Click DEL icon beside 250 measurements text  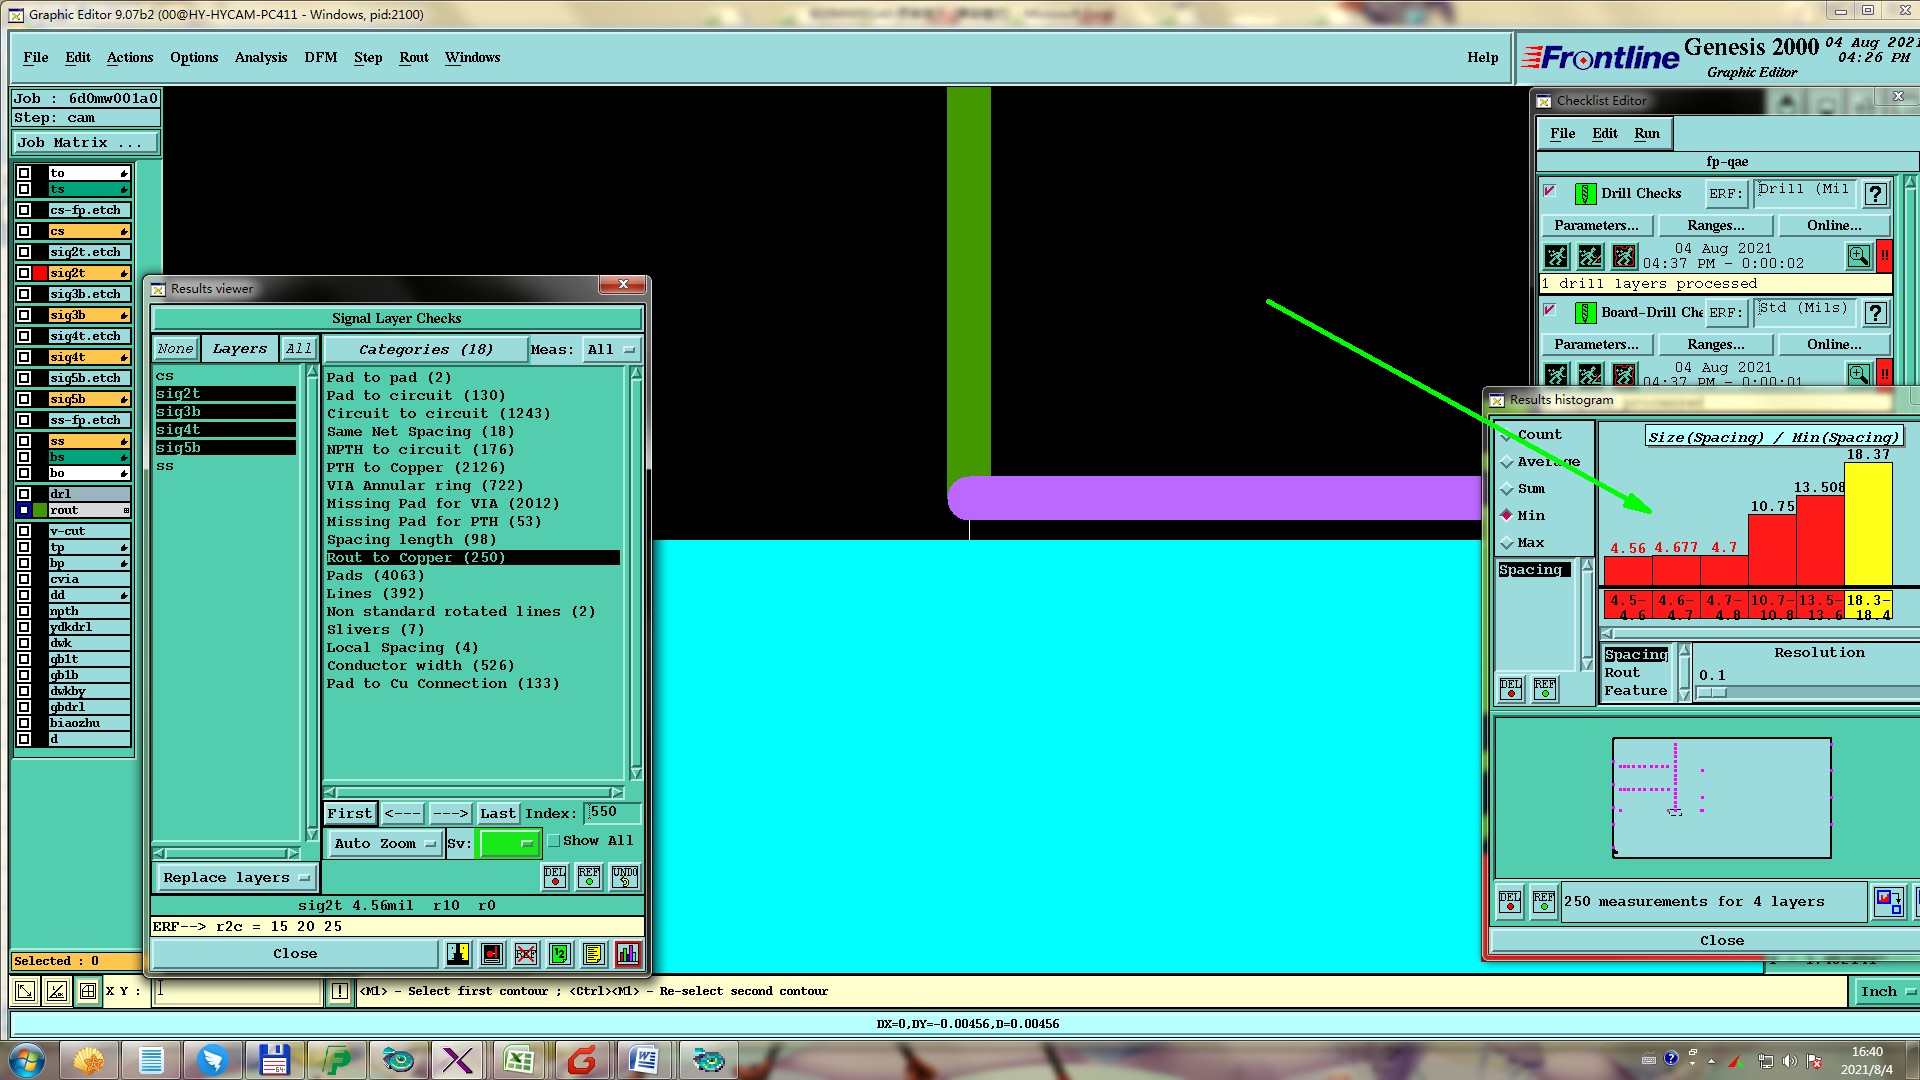click(1510, 902)
